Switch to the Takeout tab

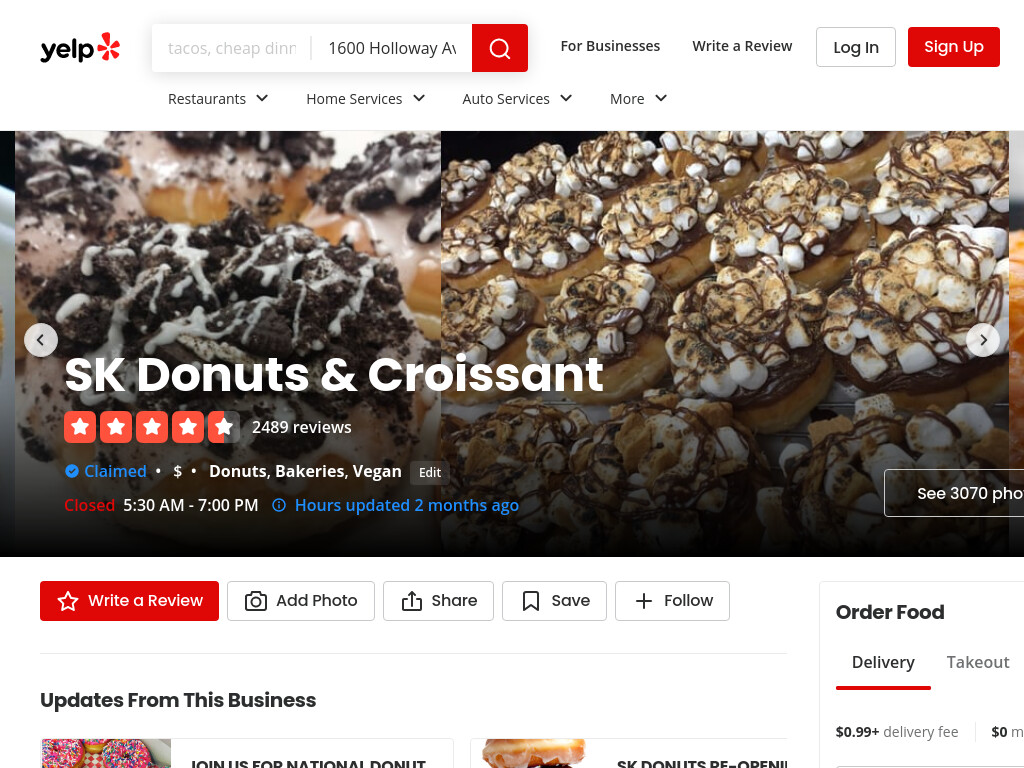point(978,662)
